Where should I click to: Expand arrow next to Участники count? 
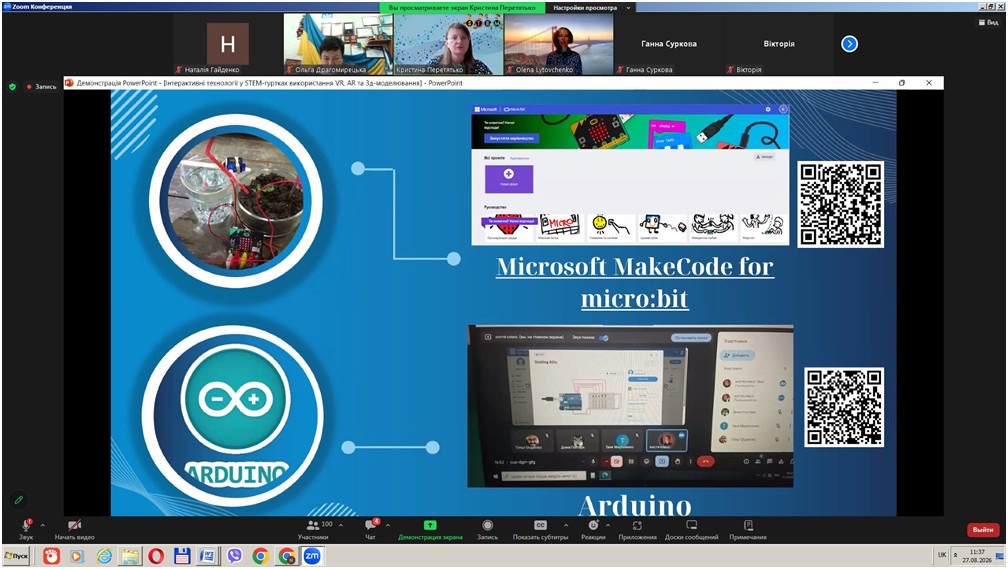point(341,525)
